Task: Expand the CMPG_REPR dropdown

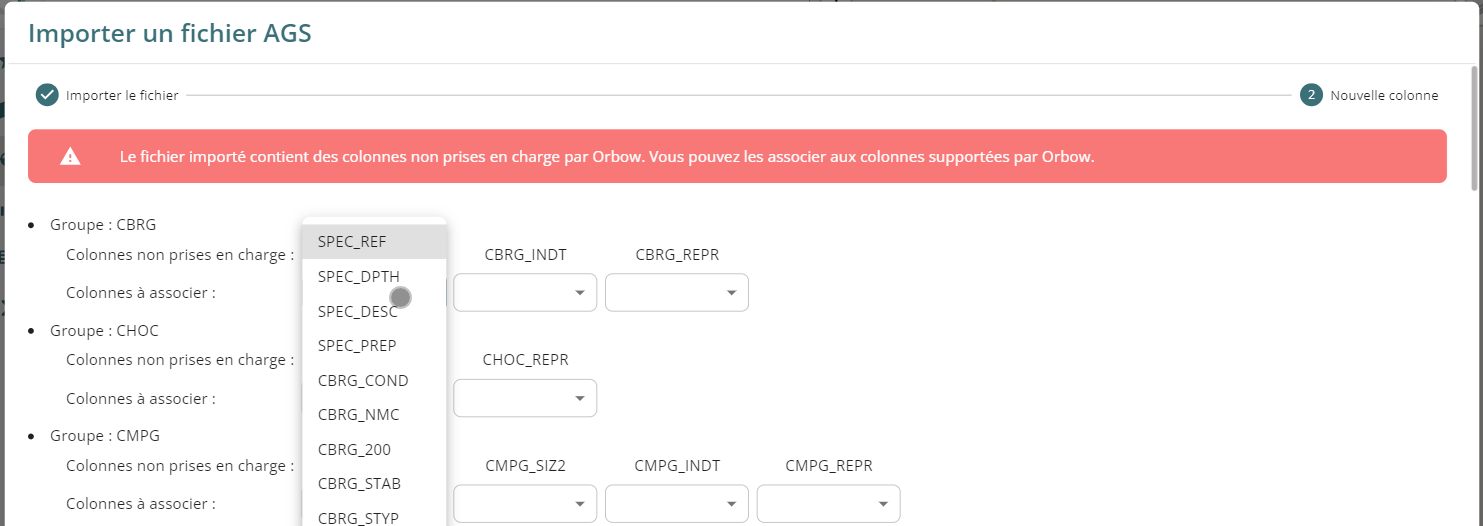Action: click(x=828, y=503)
